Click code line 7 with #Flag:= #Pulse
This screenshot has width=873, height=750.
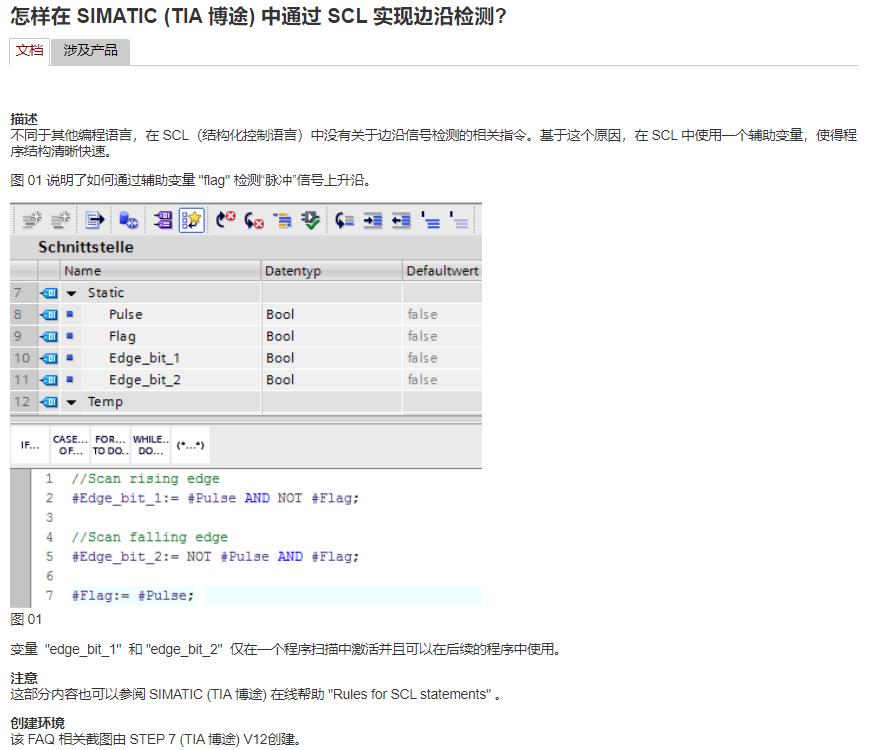coord(133,596)
